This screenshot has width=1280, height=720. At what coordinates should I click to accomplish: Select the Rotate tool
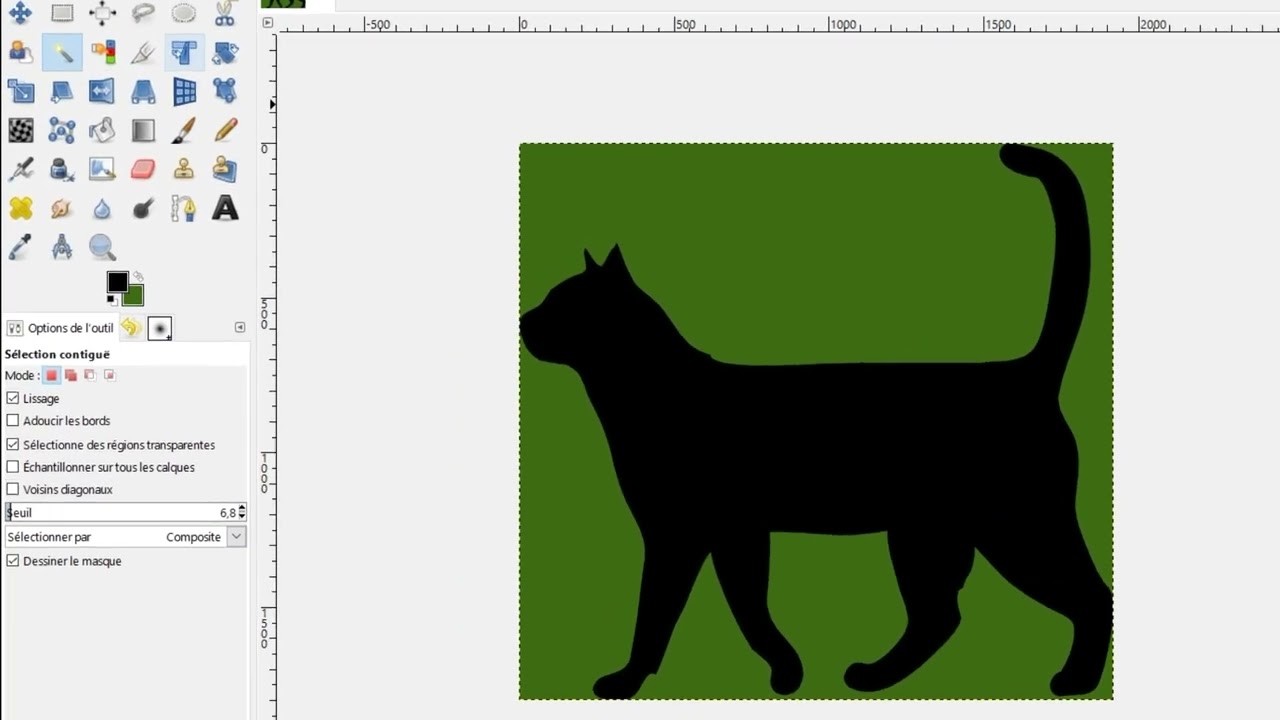(225, 52)
